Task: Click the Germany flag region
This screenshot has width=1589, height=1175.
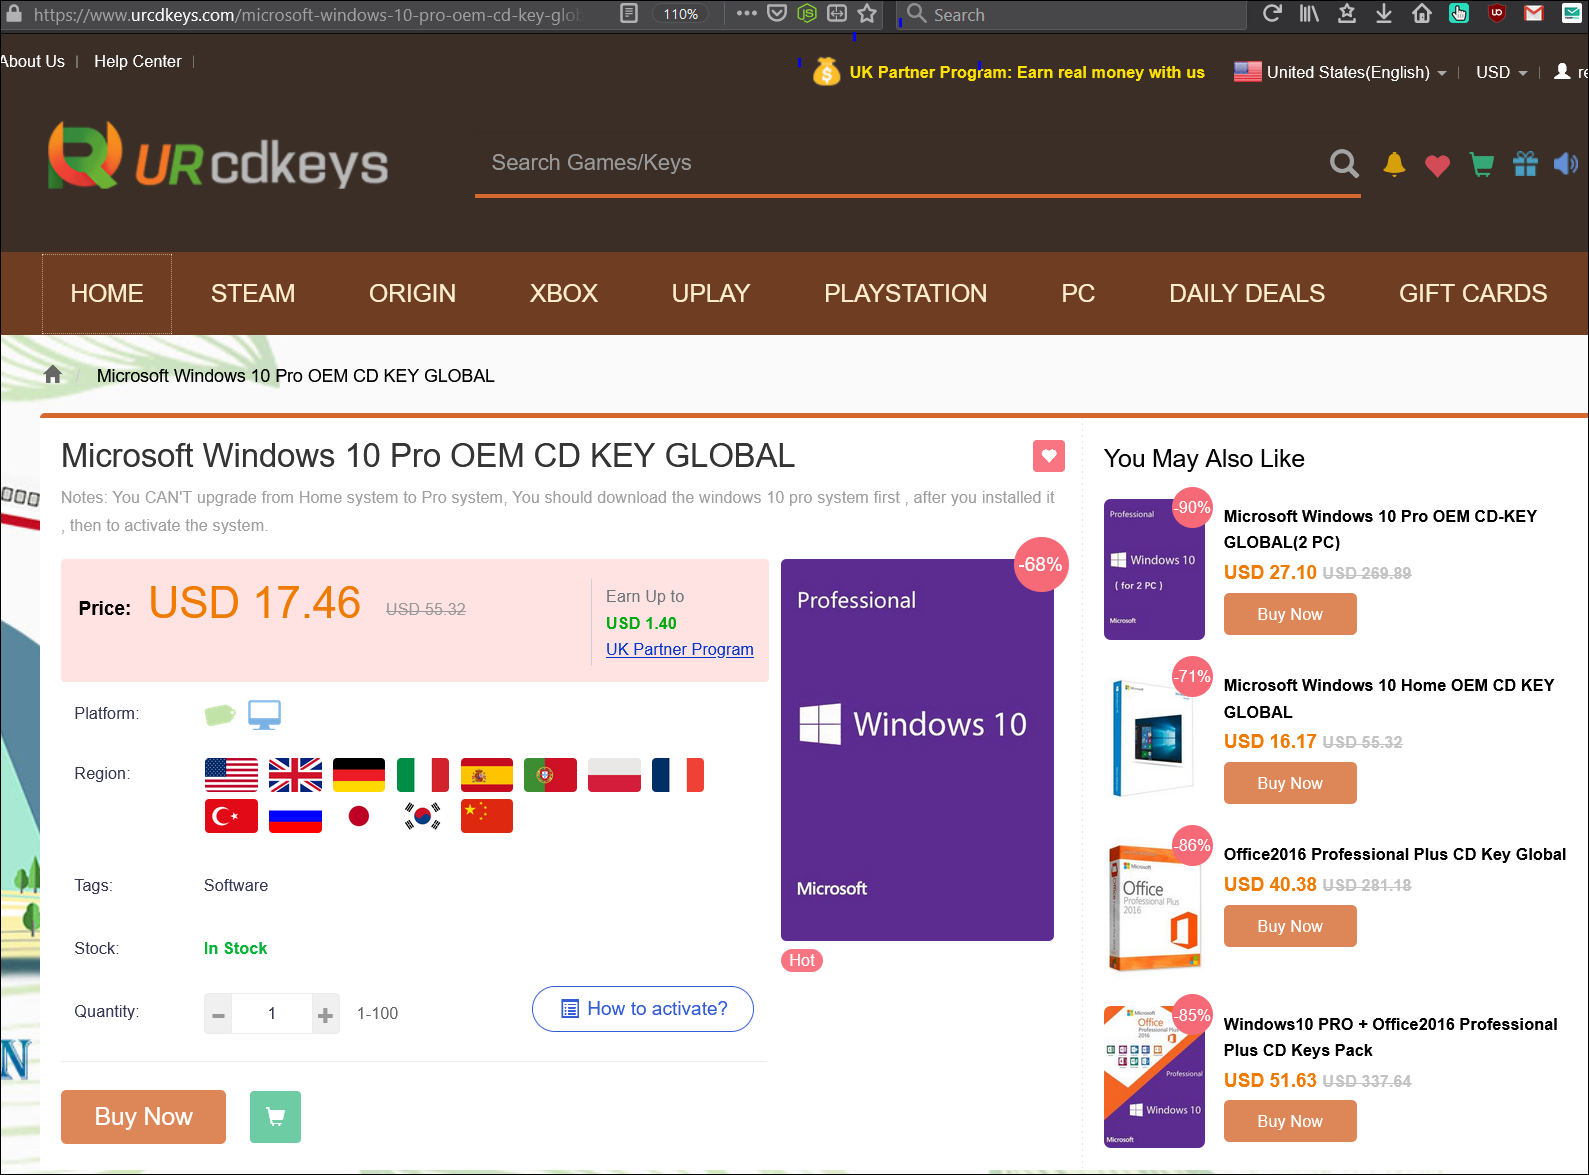Action: tap(359, 775)
